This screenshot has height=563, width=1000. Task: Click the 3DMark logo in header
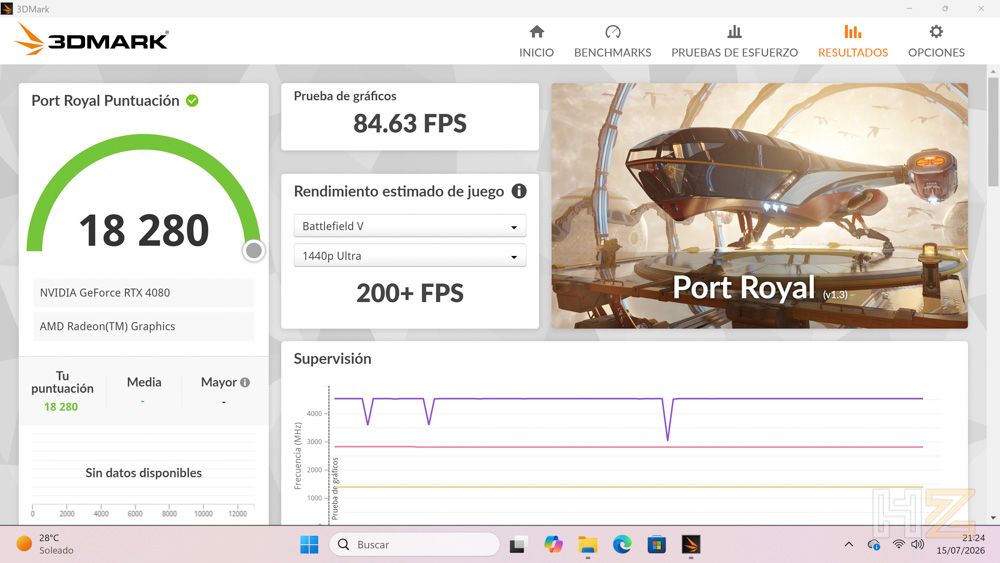point(91,40)
